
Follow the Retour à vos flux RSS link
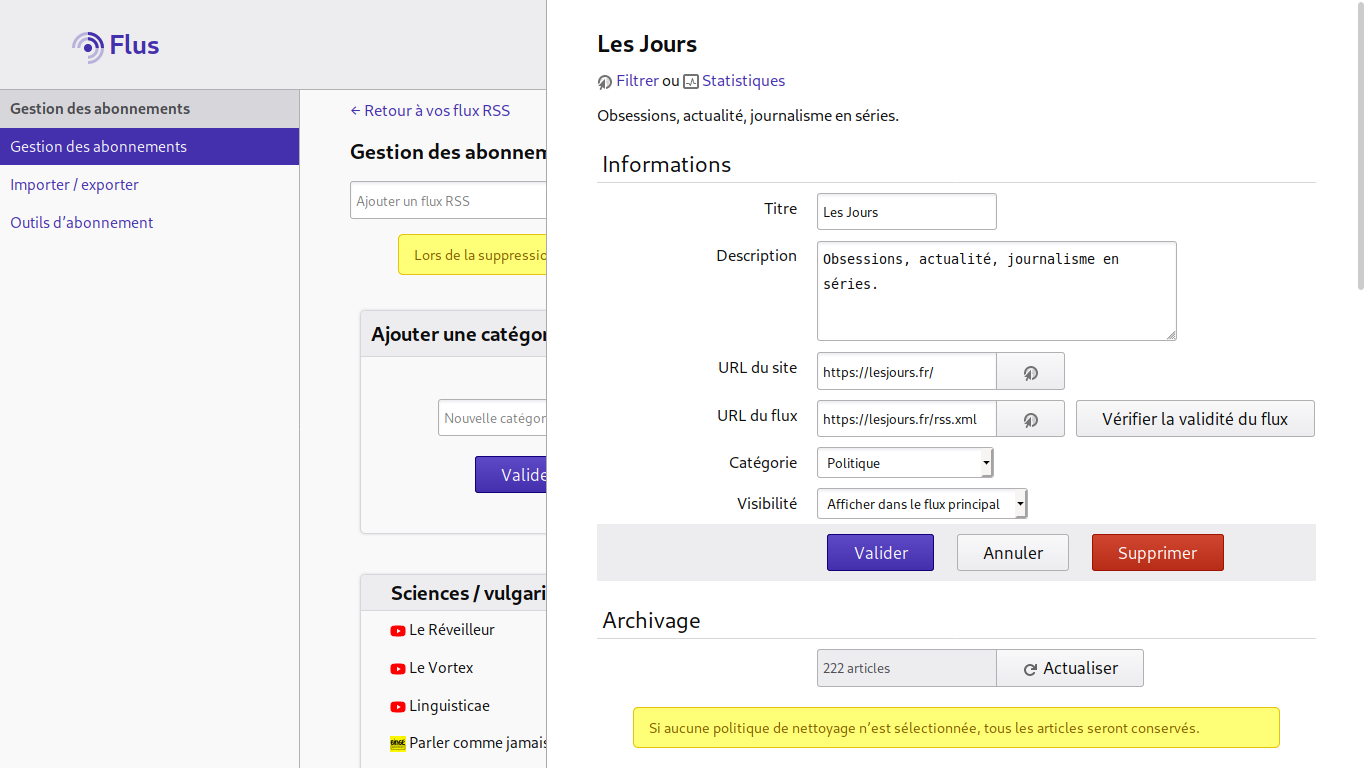click(x=430, y=110)
